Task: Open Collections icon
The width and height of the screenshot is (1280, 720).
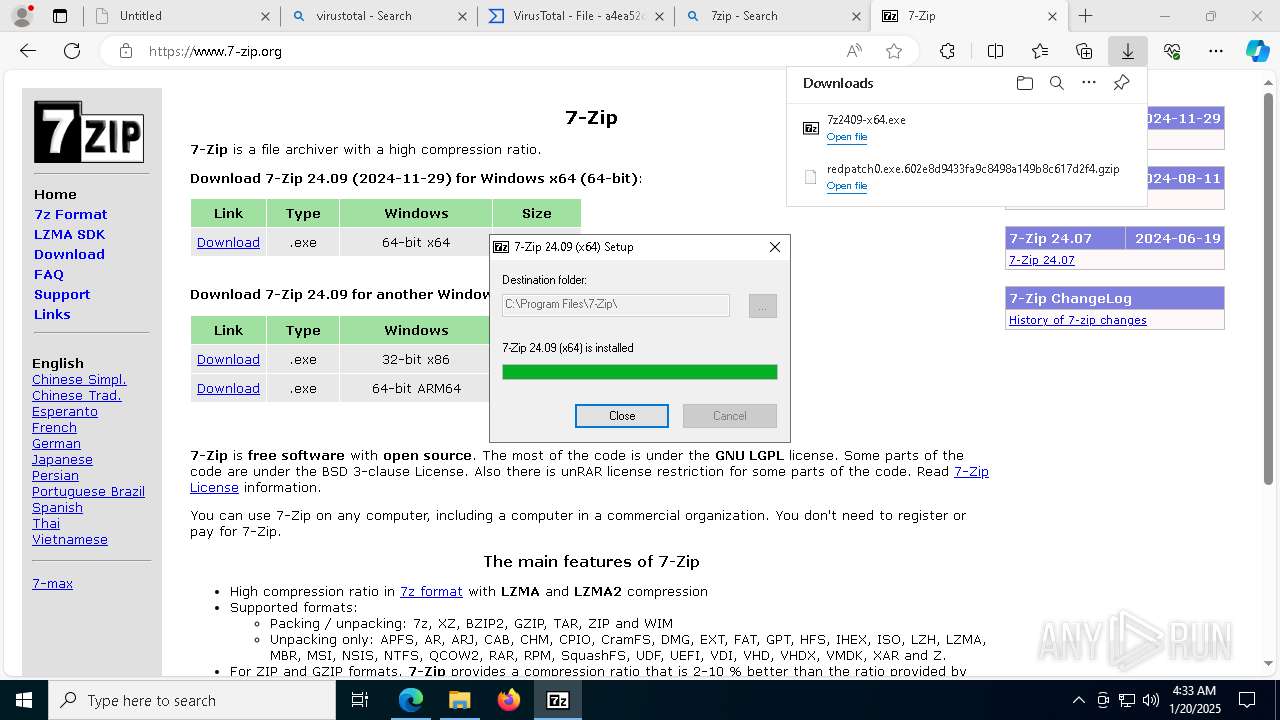Action: 1084,51
